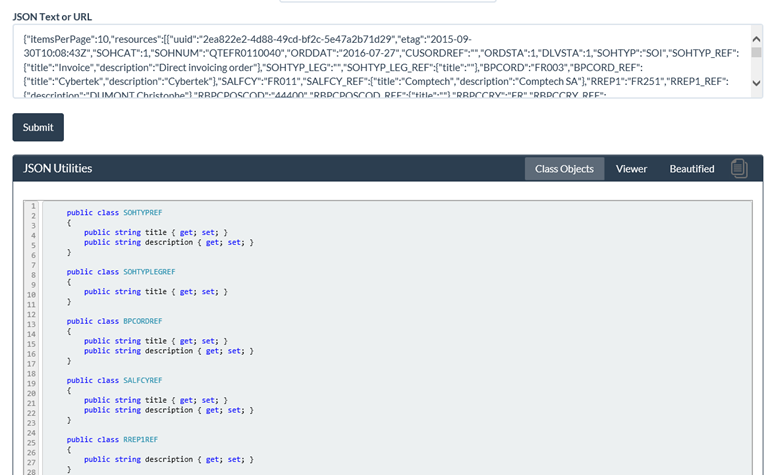Select the Beautified tab
Viewport: 768px width, 475px height.
tap(691, 169)
